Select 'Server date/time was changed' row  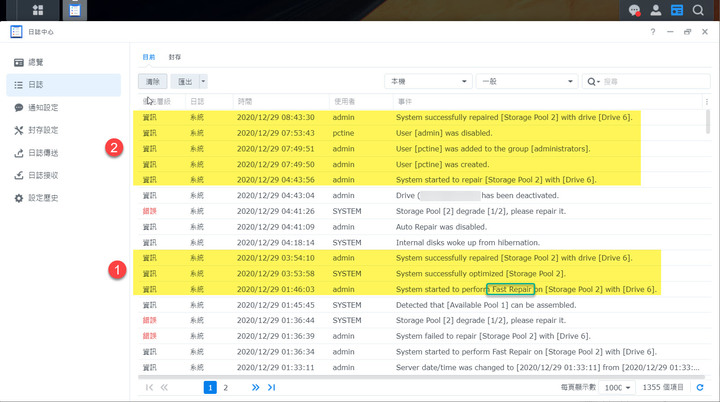click(x=422, y=368)
